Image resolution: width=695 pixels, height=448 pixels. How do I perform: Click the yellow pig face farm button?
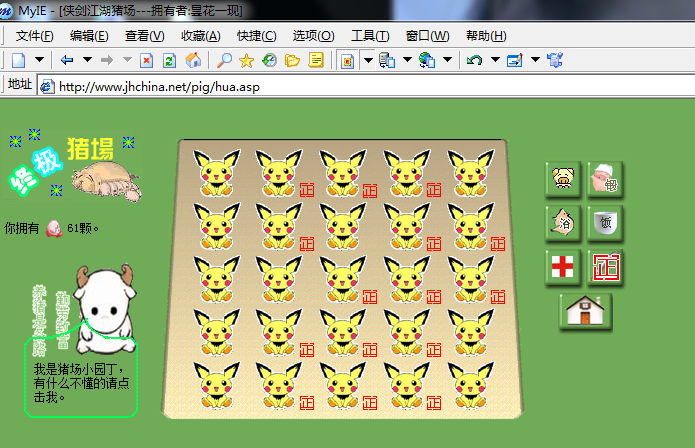[563, 179]
